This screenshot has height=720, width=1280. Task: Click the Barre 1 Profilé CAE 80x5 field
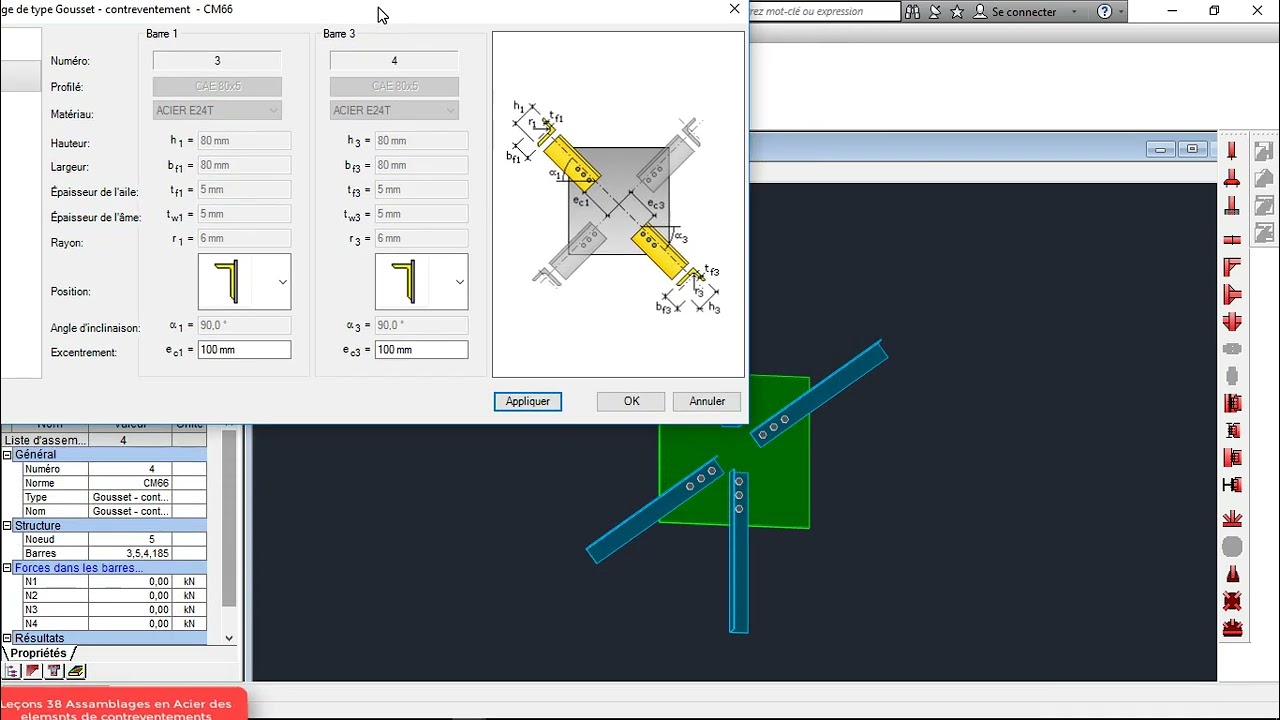(x=217, y=87)
